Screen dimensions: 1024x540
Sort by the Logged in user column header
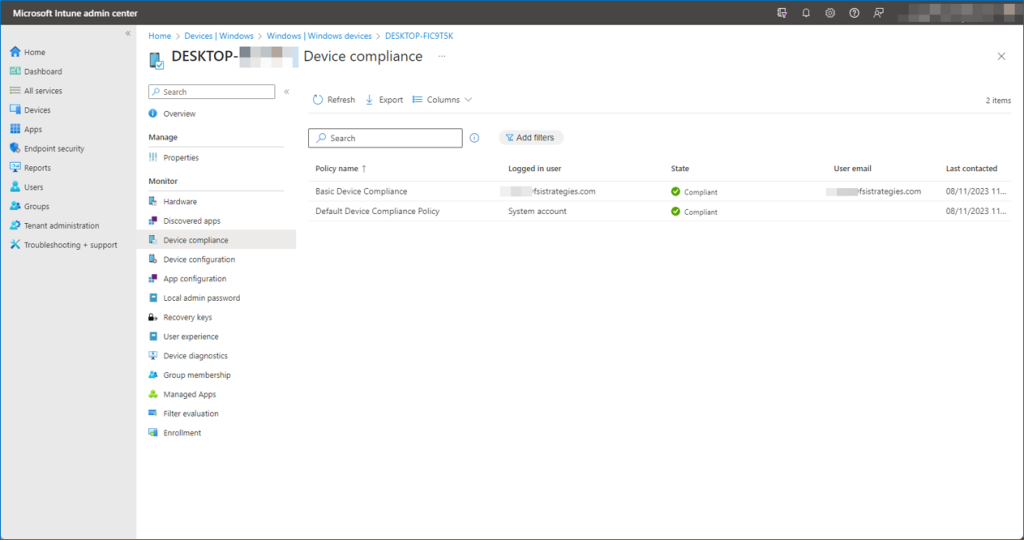535,168
